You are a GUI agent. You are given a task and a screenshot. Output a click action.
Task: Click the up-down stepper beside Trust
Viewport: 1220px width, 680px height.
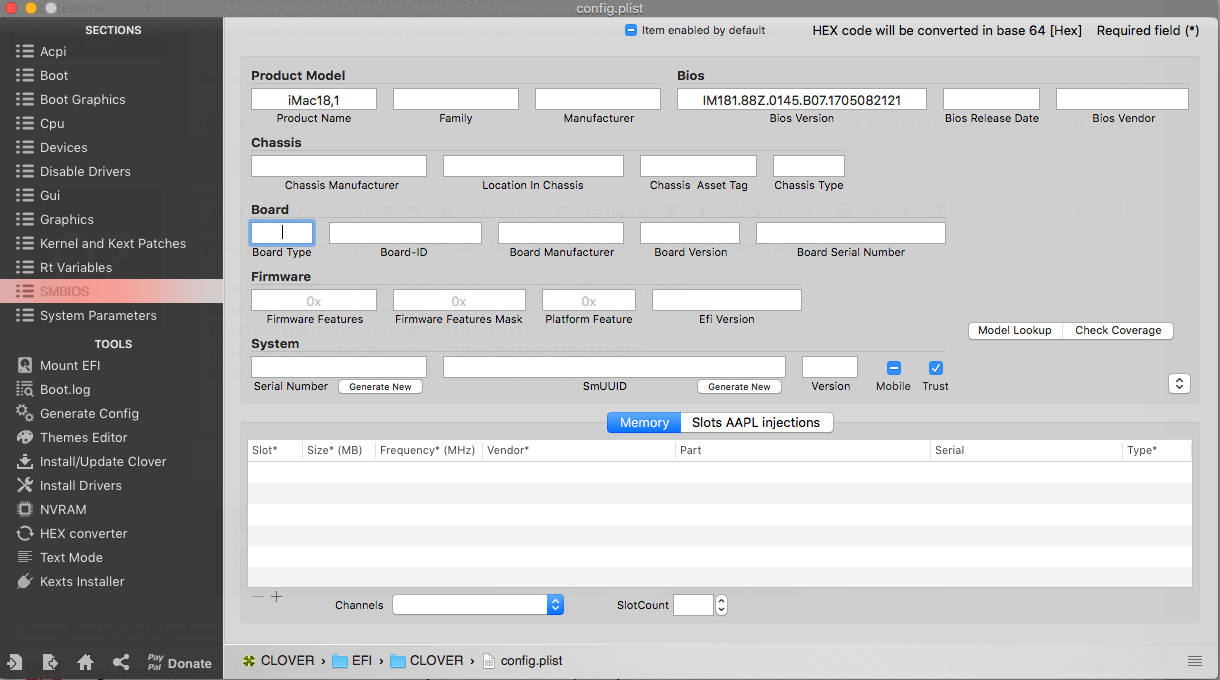[x=1178, y=384]
